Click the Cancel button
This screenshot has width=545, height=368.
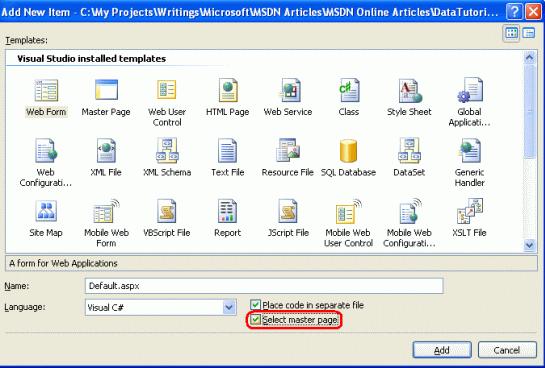[x=507, y=350]
